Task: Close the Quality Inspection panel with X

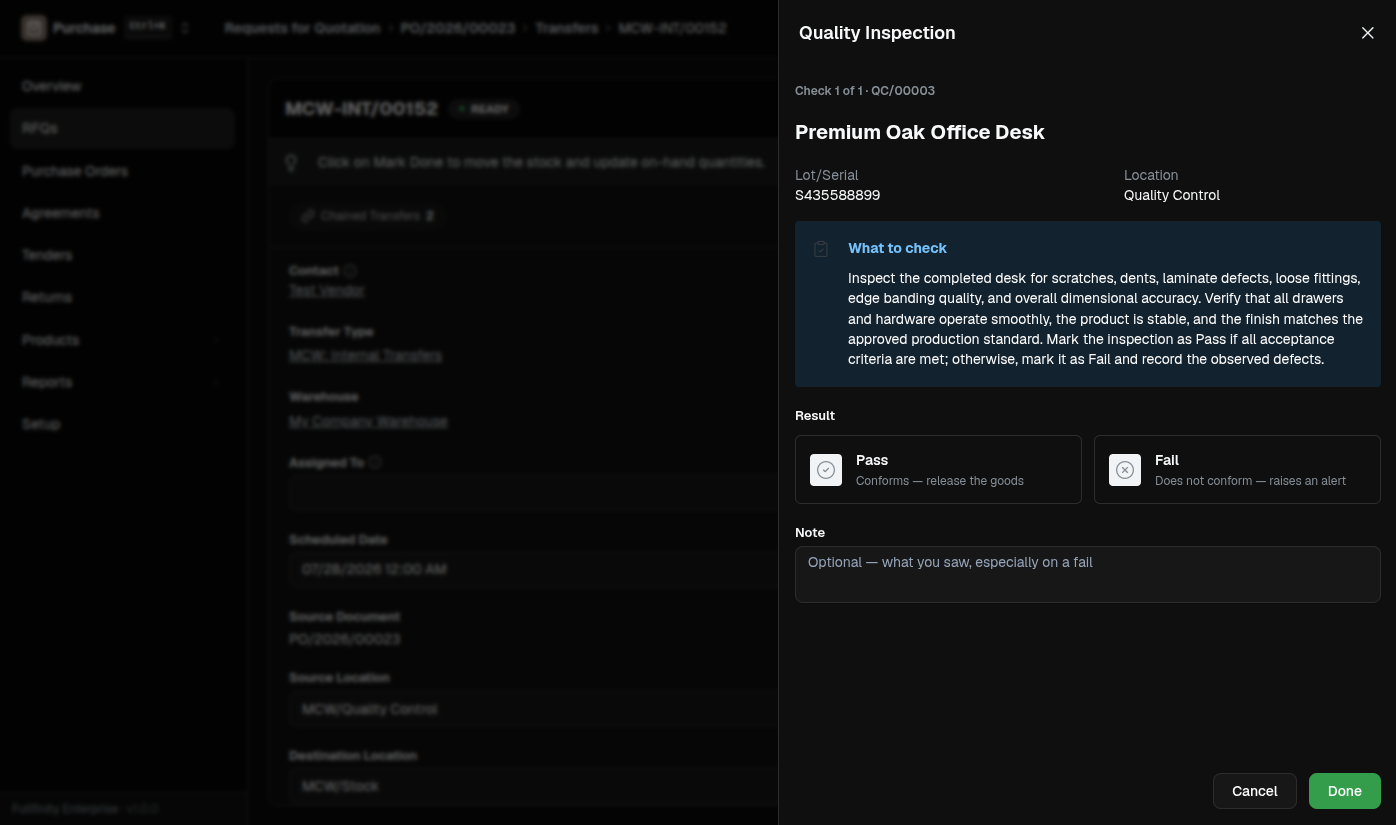Action: click(x=1368, y=33)
